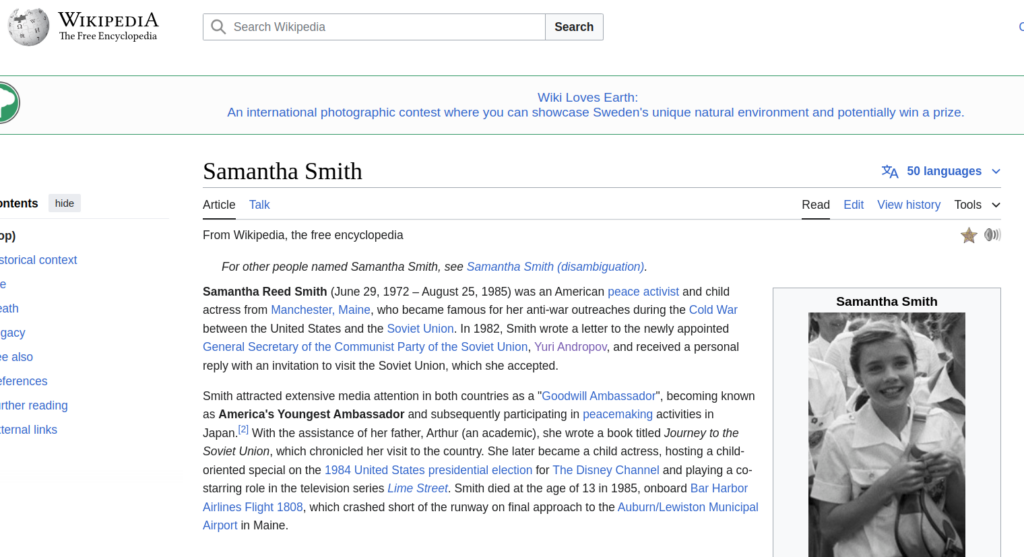Image resolution: width=1024 pixels, height=557 pixels.
Task: Switch to the Talk tab
Action: (x=259, y=205)
